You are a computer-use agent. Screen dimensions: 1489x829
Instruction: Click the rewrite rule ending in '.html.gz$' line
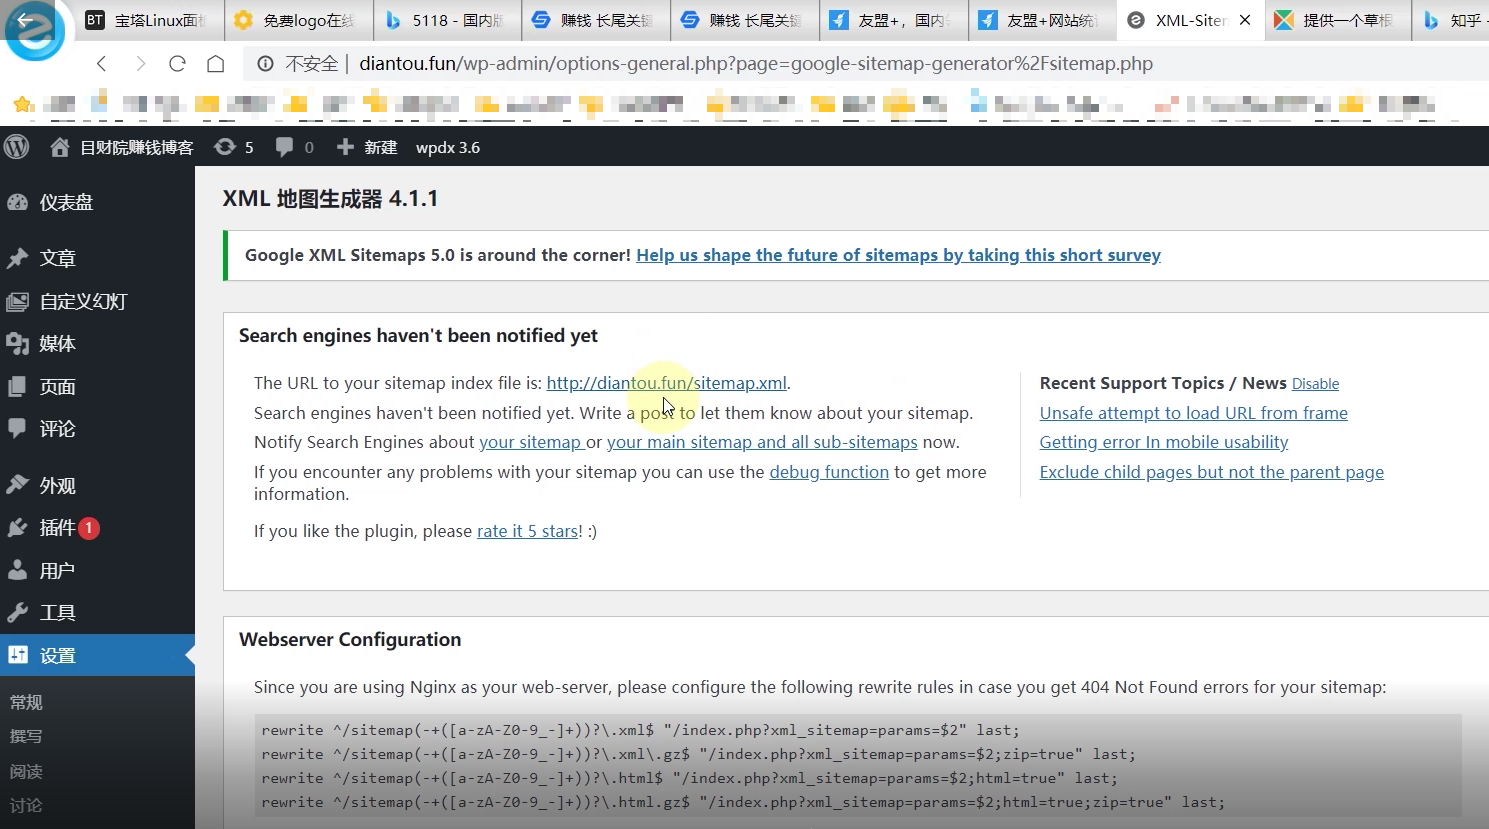pyautogui.click(x=743, y=802)
